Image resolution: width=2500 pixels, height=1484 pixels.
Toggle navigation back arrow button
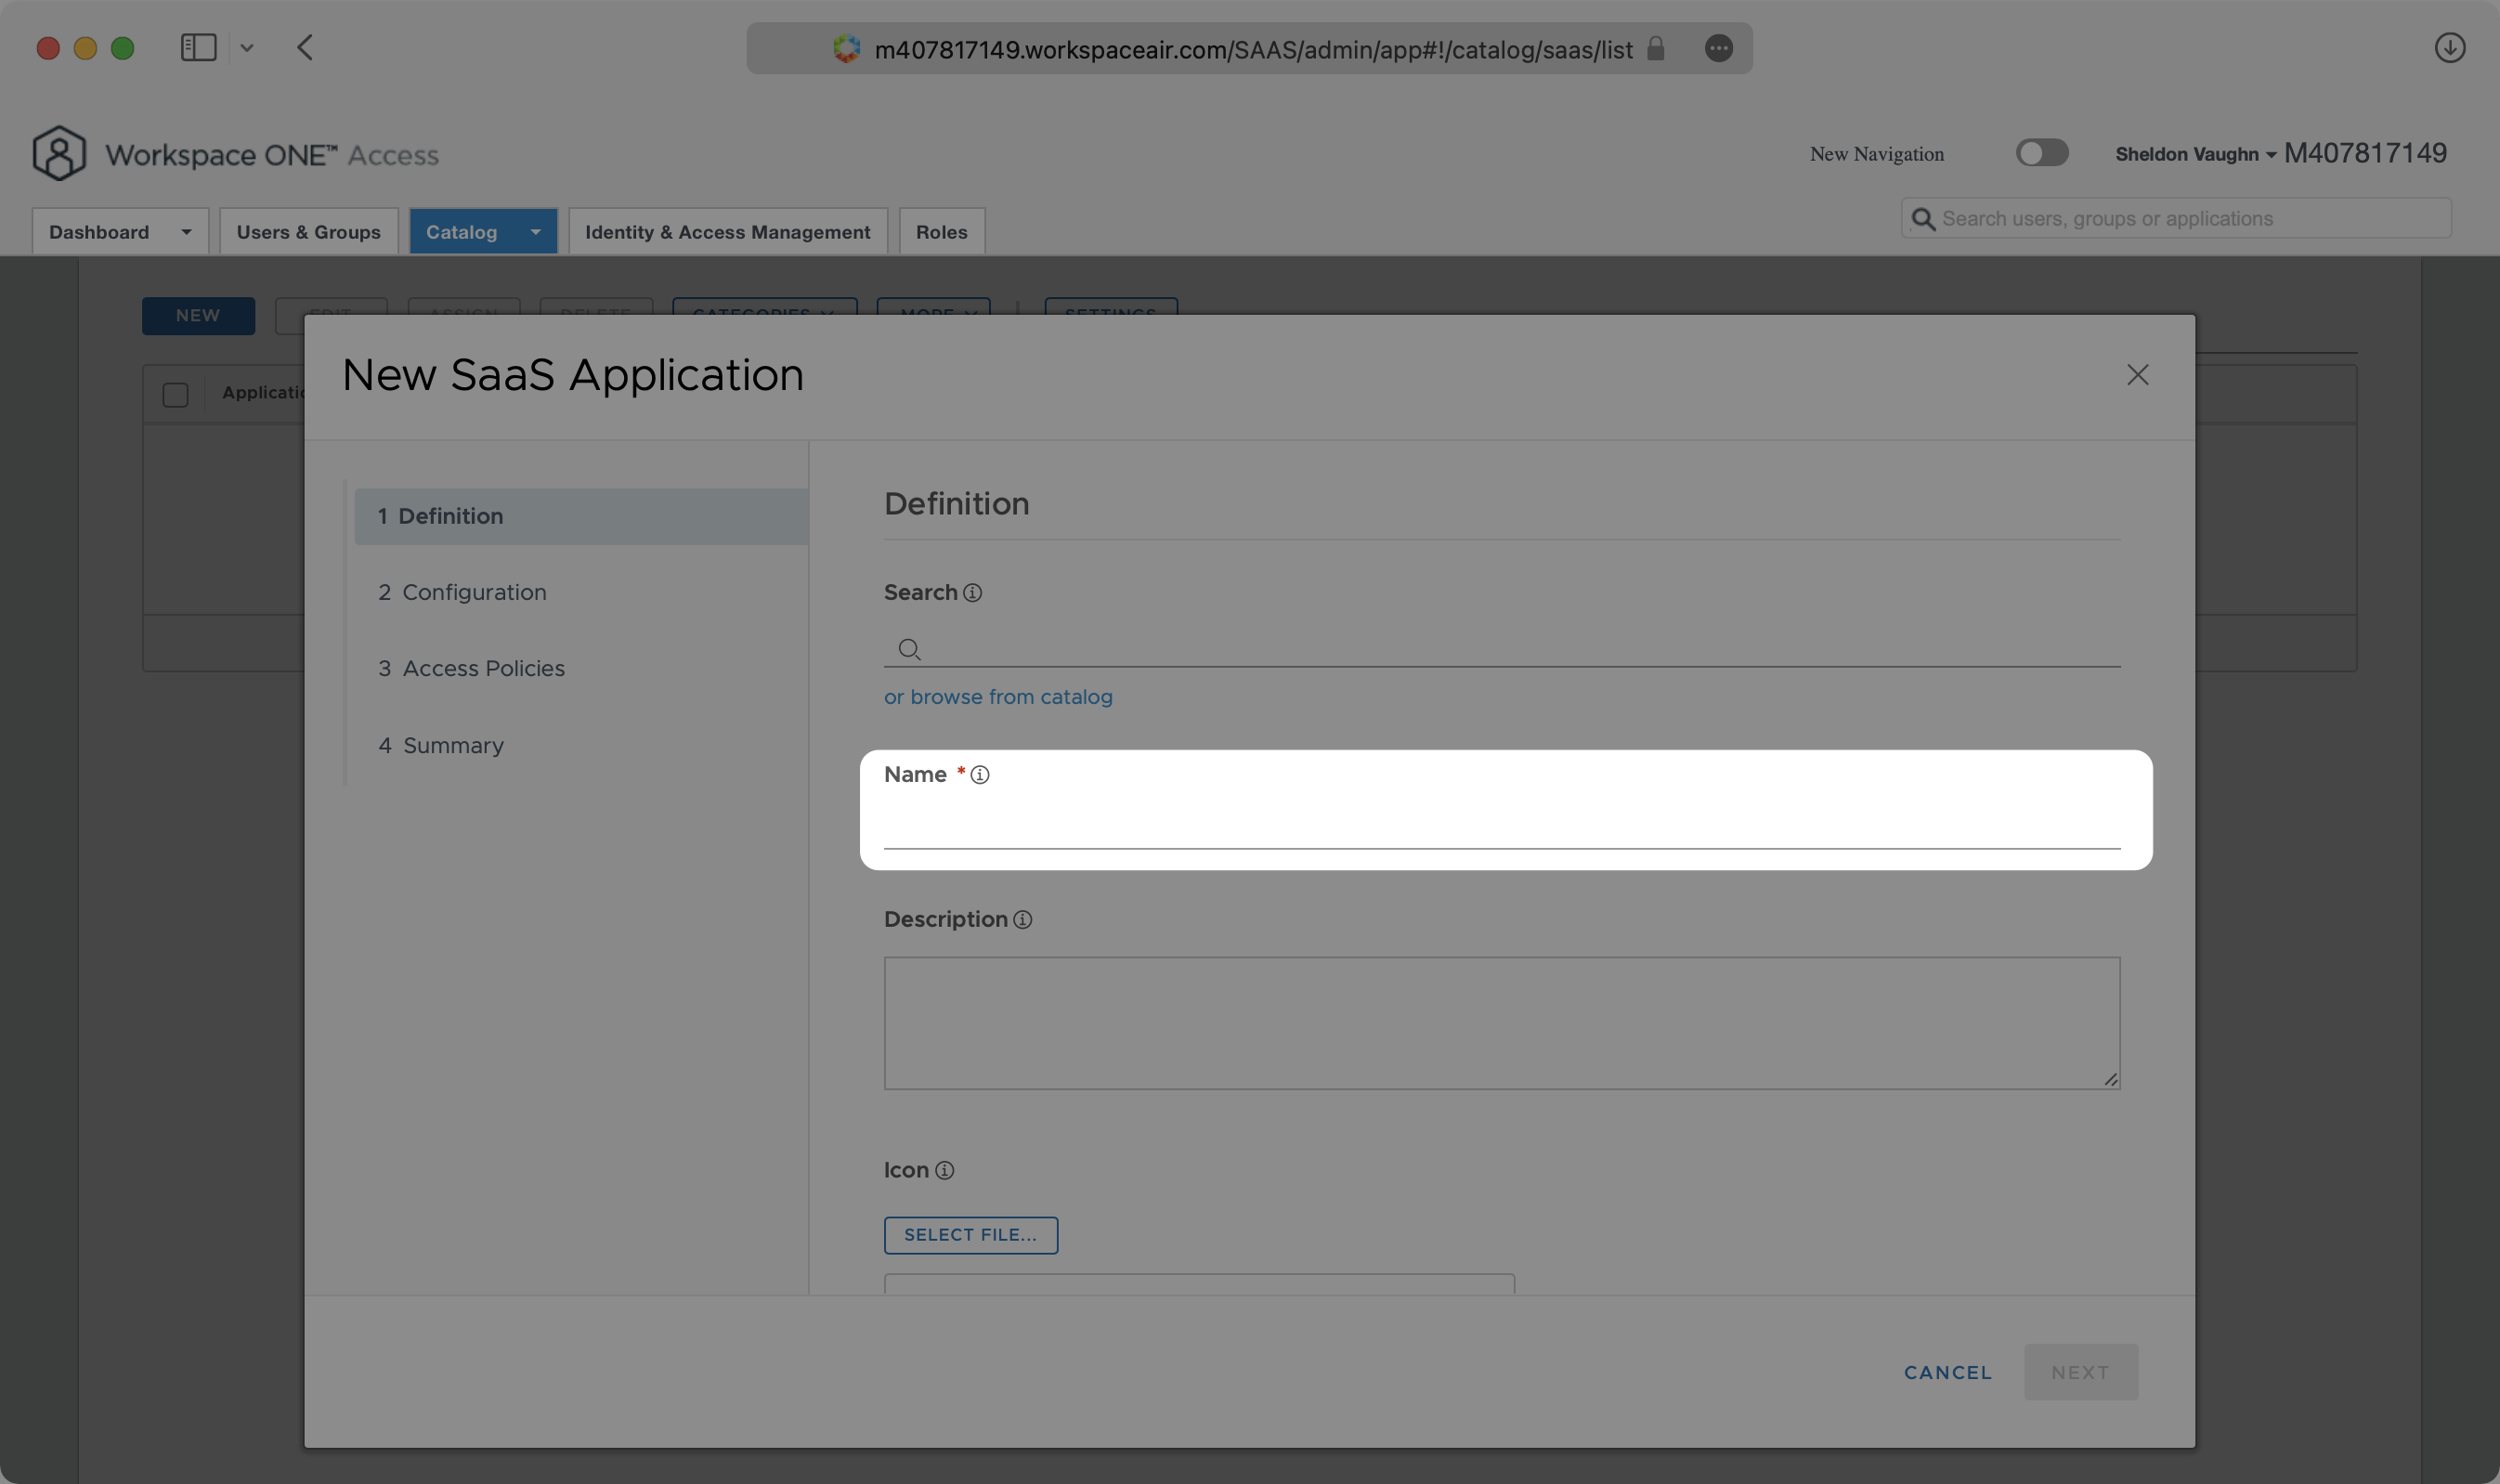[x=306, y=46]
